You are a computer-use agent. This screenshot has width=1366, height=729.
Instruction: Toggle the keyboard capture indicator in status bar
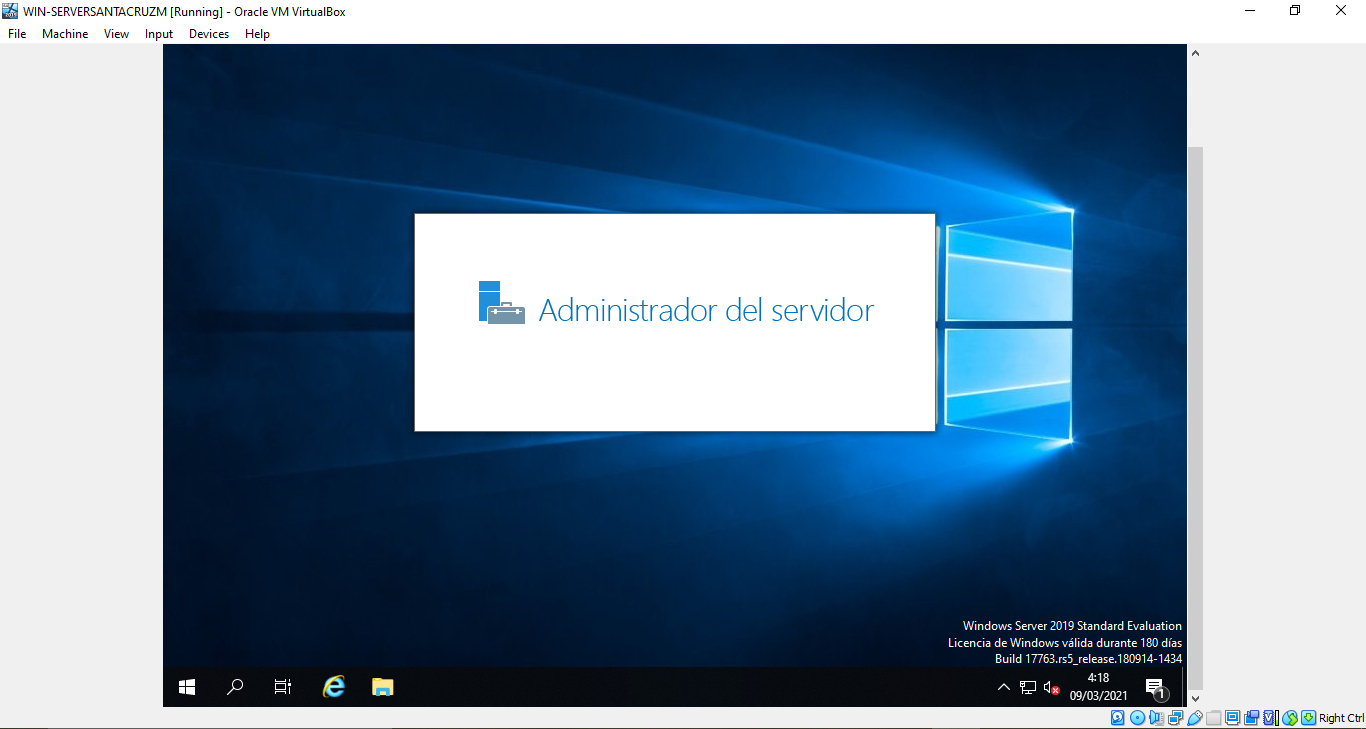[x=1309, y=717]
